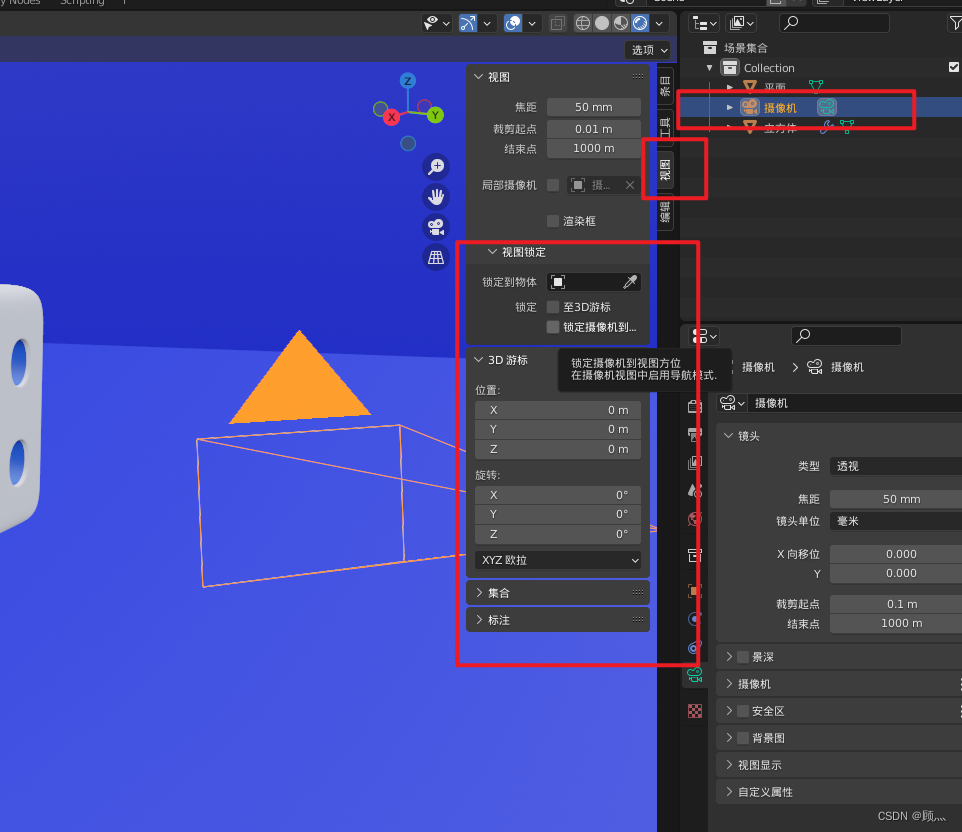The height and width of the screenshot is (832, 962).
Task: Collapse the 3D 游标 panel
Action: click(x=479, y=360)
